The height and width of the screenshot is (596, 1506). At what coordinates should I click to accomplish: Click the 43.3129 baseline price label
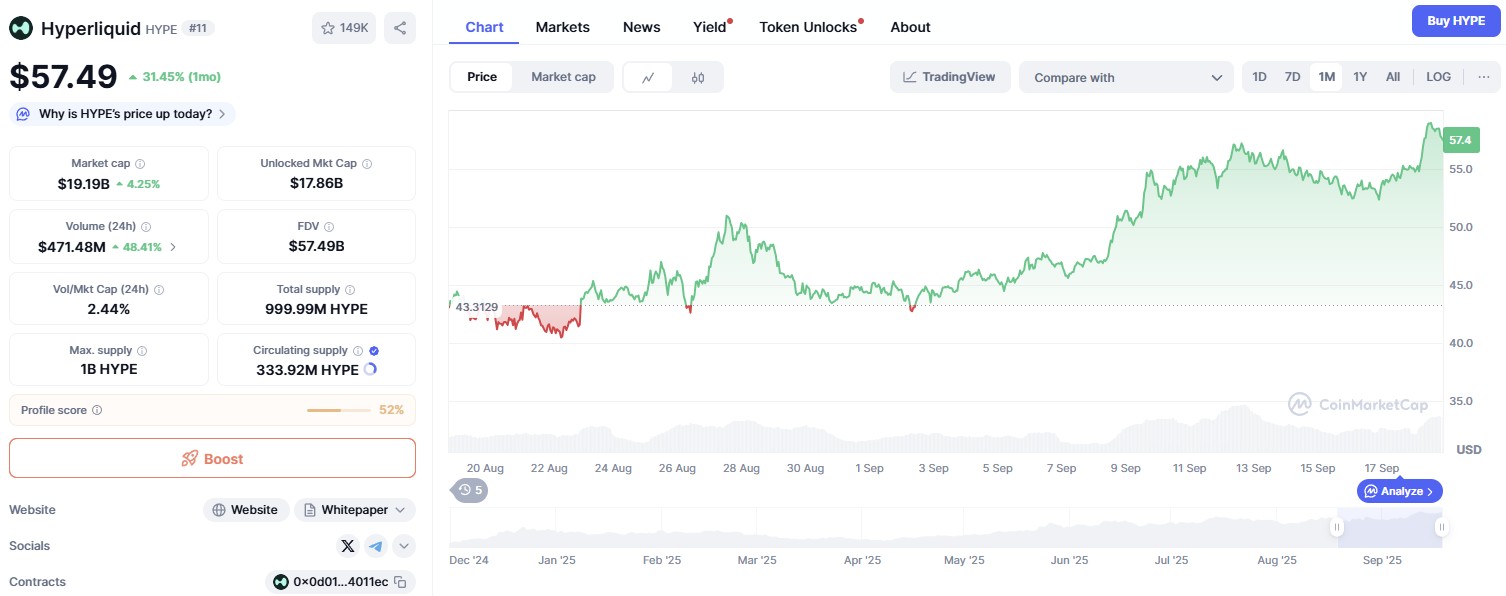click(477, 306)
